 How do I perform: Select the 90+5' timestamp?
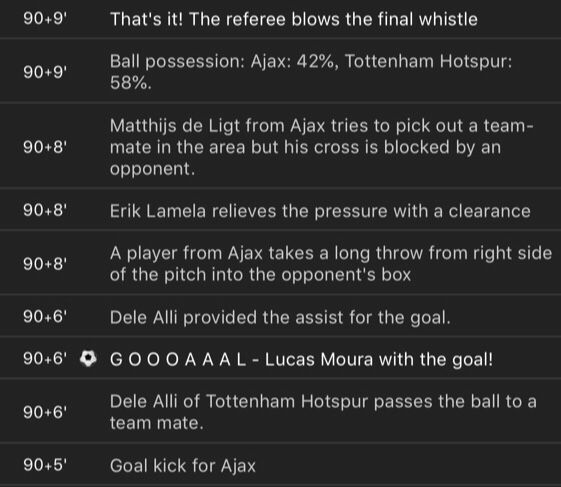(45, 465)
